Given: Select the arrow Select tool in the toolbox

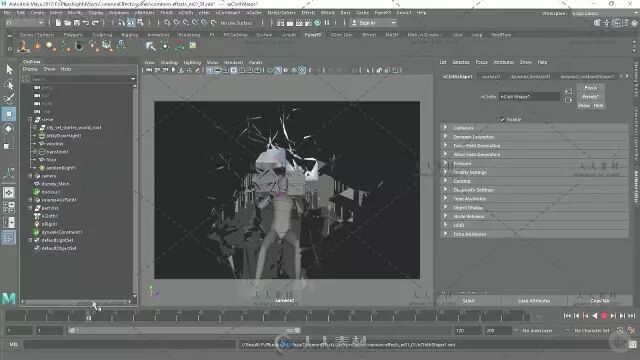Looking at the screenshot, I should pyautogui.click(x=9, y=69).
